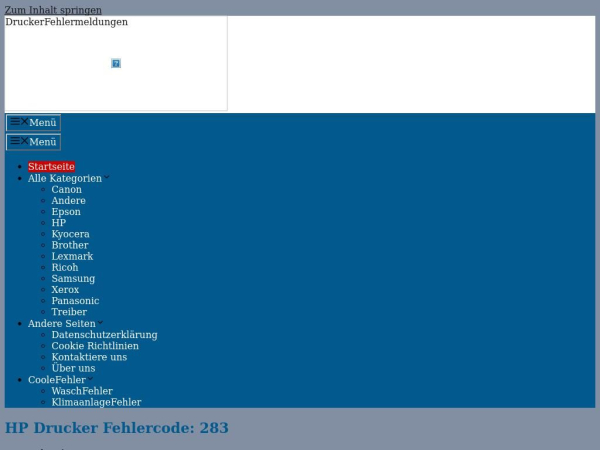Image resolution: width=600 pixels, height=450 pixels.
Task: Select the Xerox category
Action: pos(65,289)
